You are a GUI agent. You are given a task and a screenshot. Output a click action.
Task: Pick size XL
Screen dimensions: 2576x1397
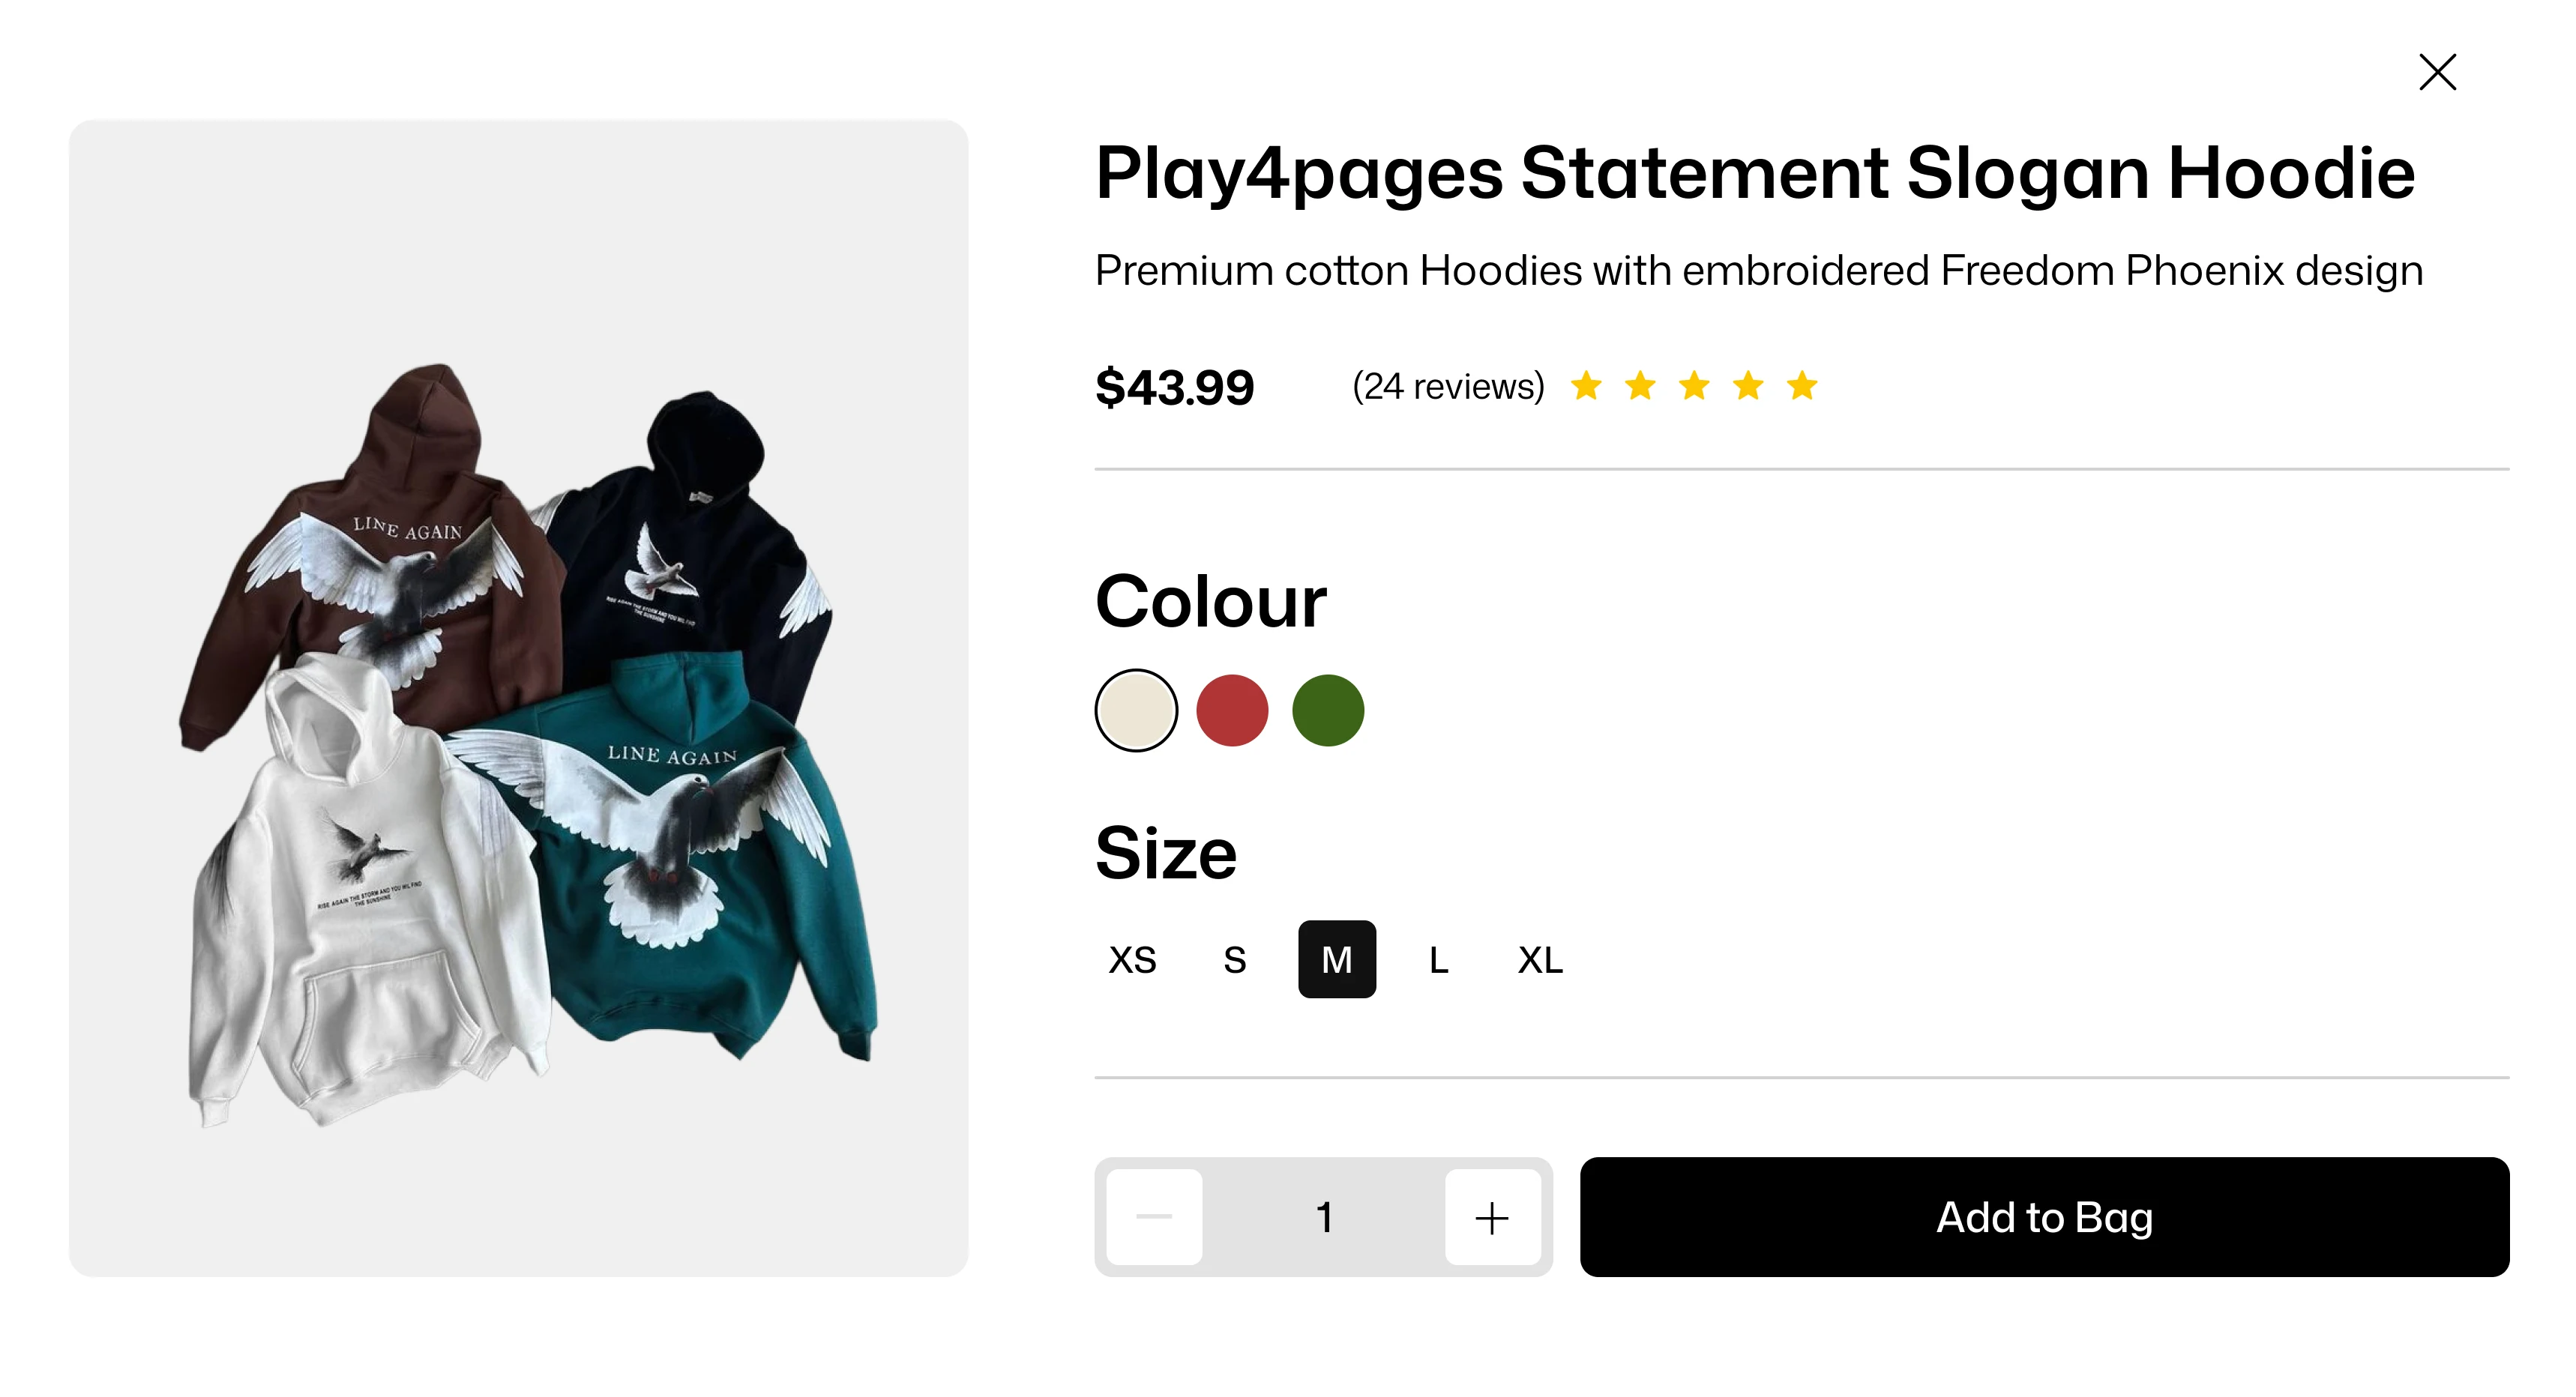click(x=1540, y=960)
